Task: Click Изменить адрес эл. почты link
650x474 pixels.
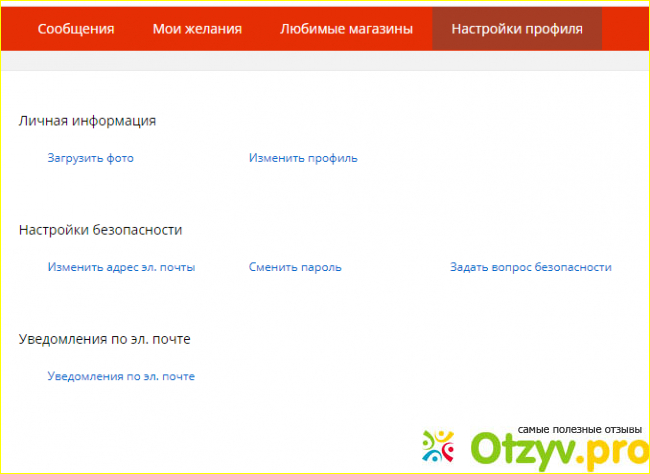Action: [x=121, y=267]
